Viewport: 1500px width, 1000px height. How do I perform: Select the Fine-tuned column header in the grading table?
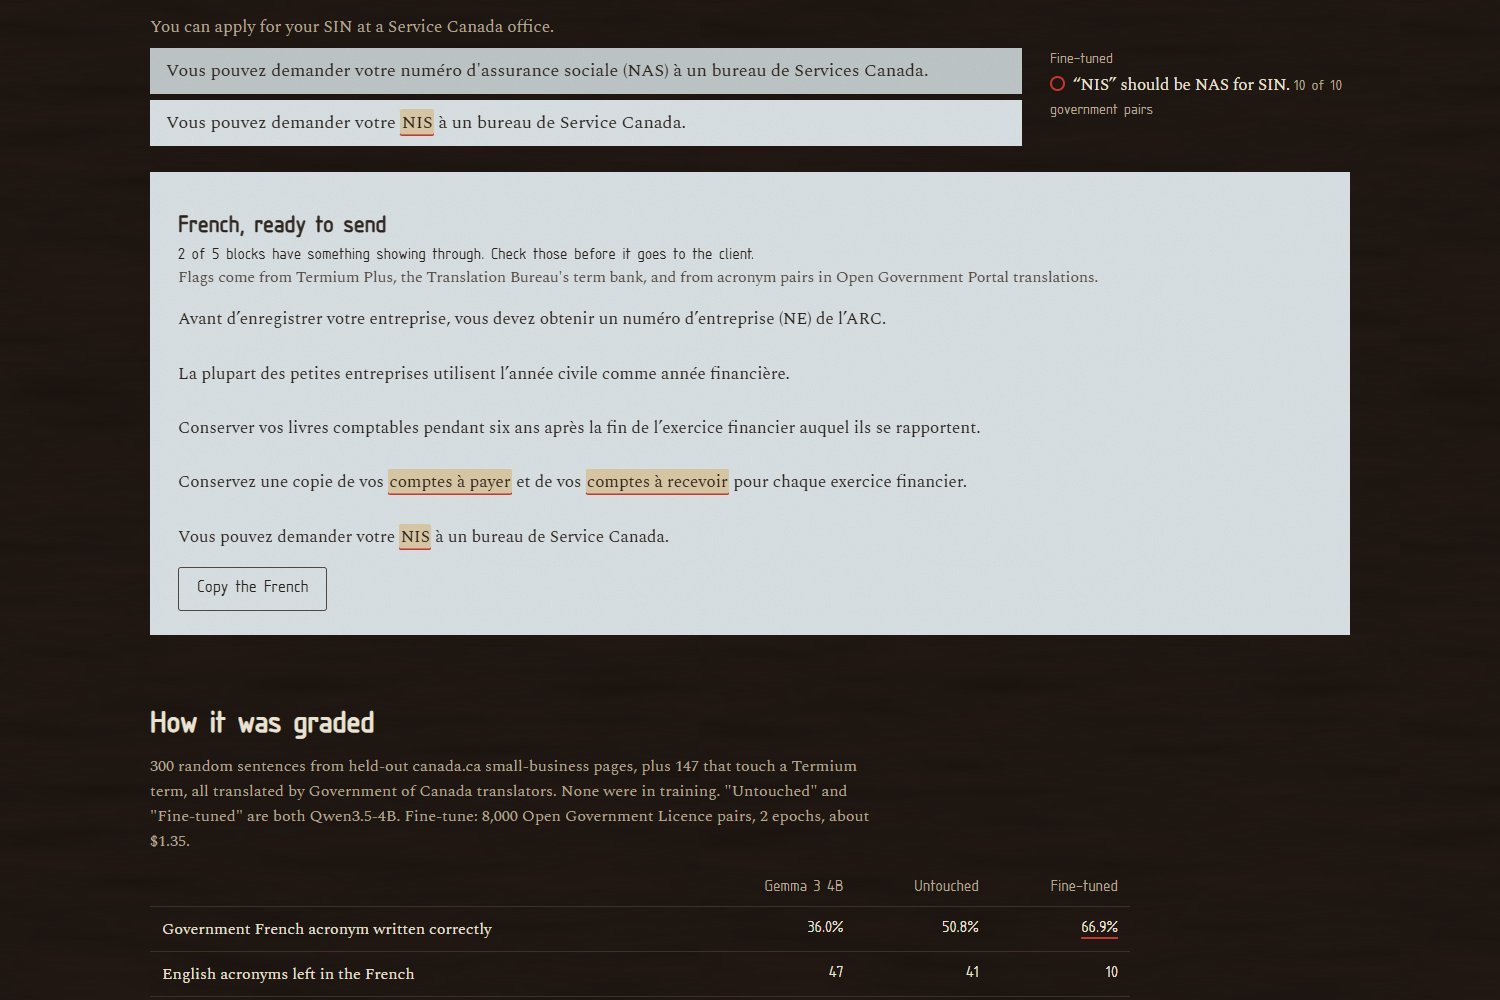point(1084,886)
